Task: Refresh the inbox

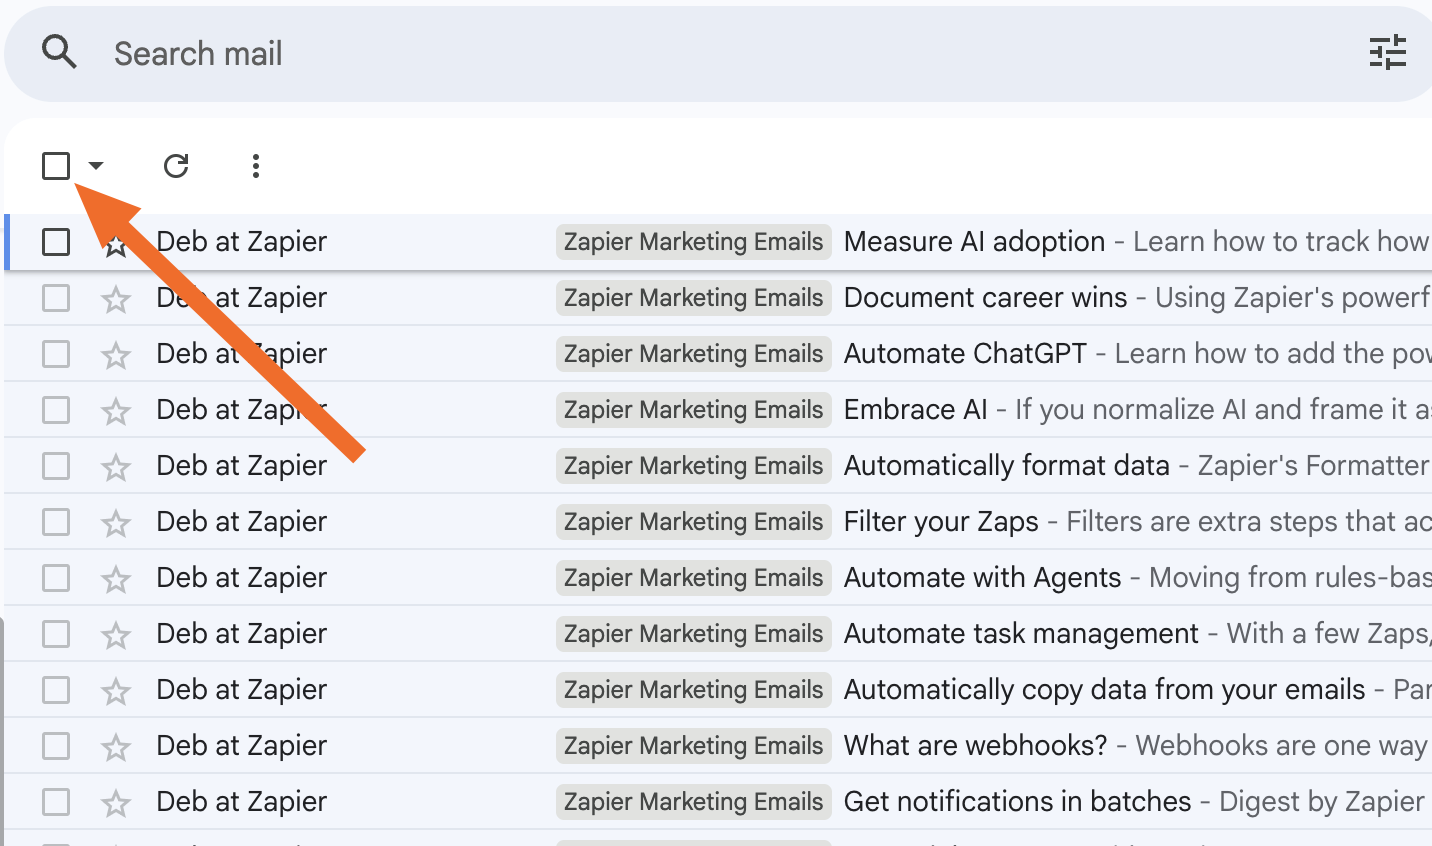Action: [176, 166]
